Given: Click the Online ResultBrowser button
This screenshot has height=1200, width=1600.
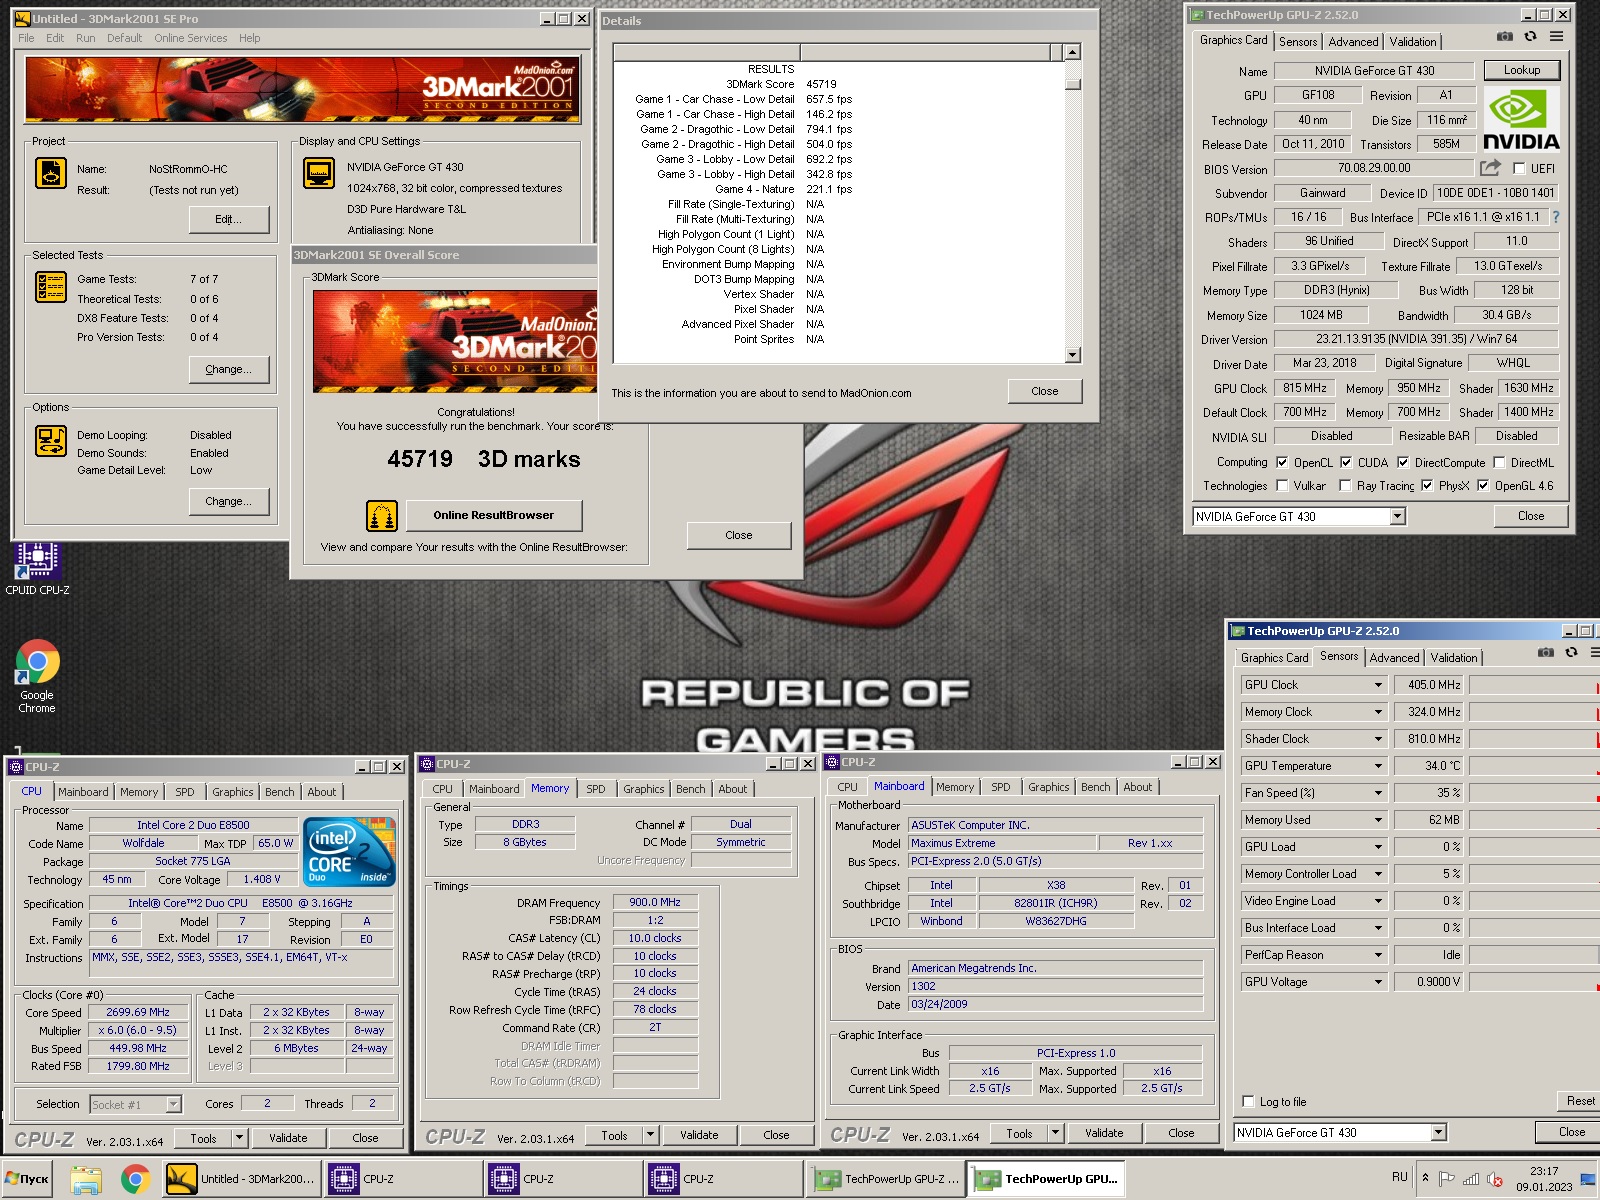Looking at the screenshot, I should click(x=493, y=515).
